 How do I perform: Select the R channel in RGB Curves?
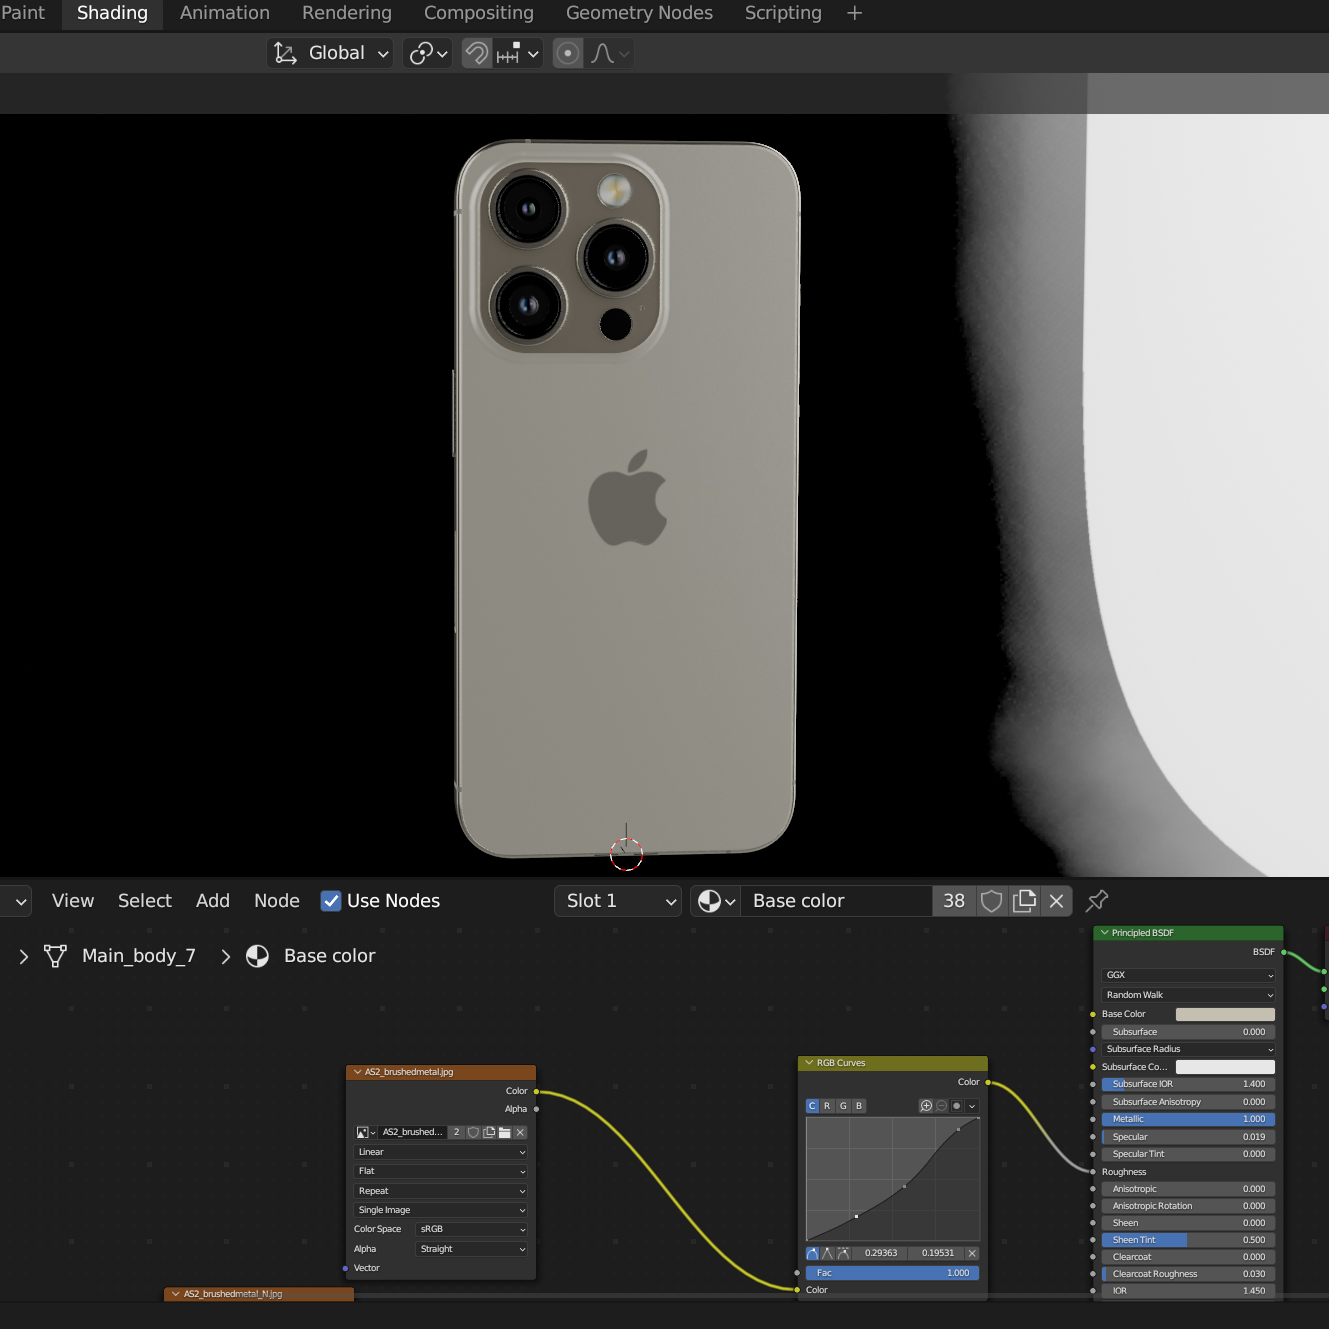[827, 1106]
